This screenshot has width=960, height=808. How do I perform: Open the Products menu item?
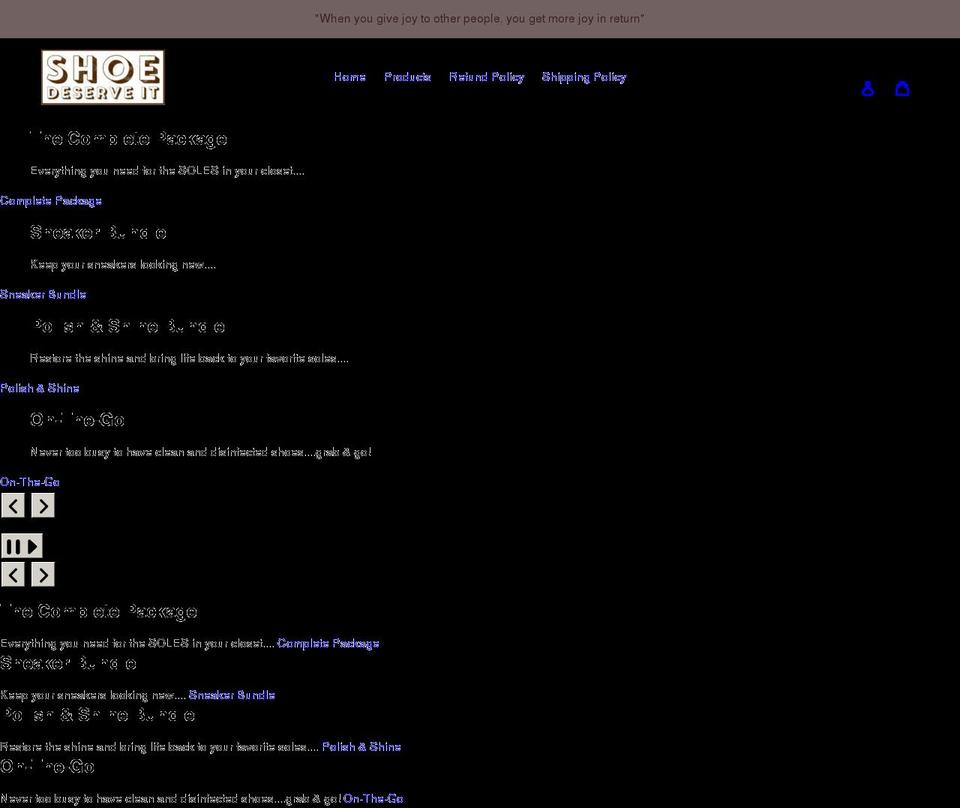[408, 77]
